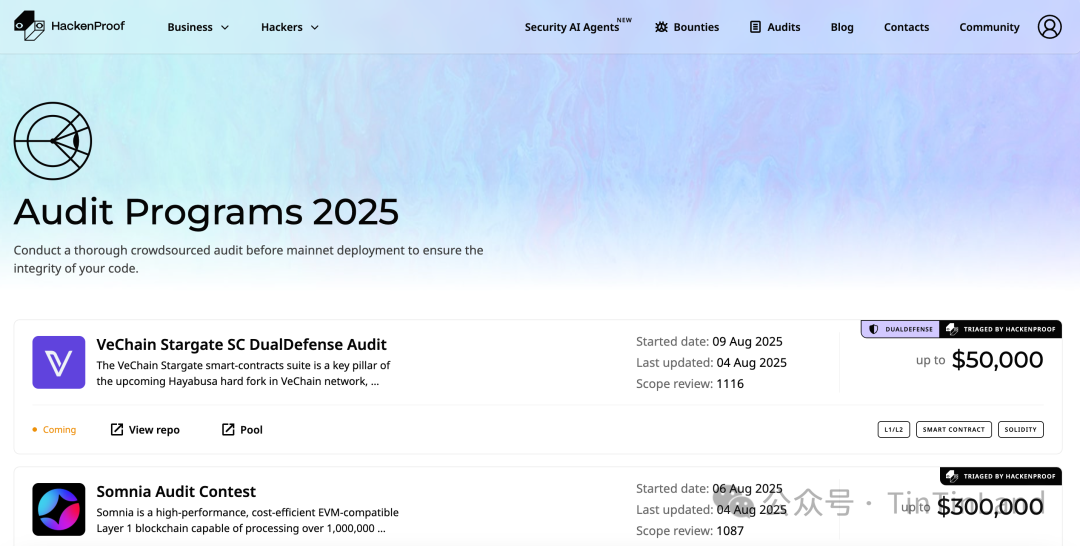1080x546 pixels.
Task: Expand the Hackers dropdown chevron
Action: click(x=315, y=28)
